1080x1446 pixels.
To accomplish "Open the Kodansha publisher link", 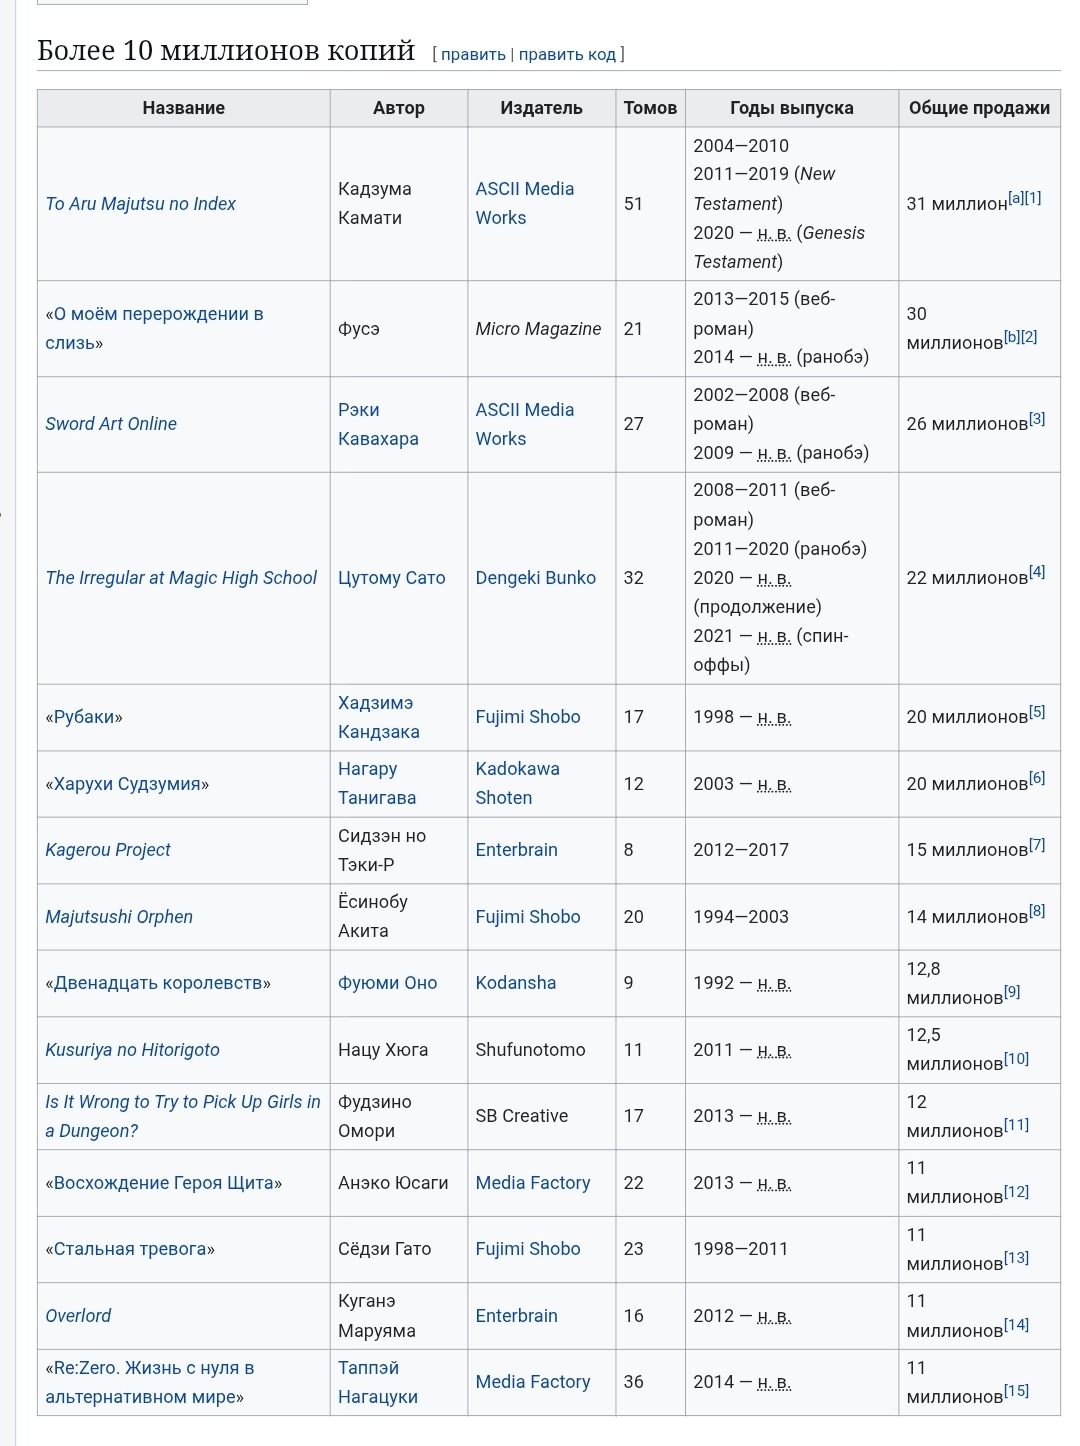I will coord(515,983).
